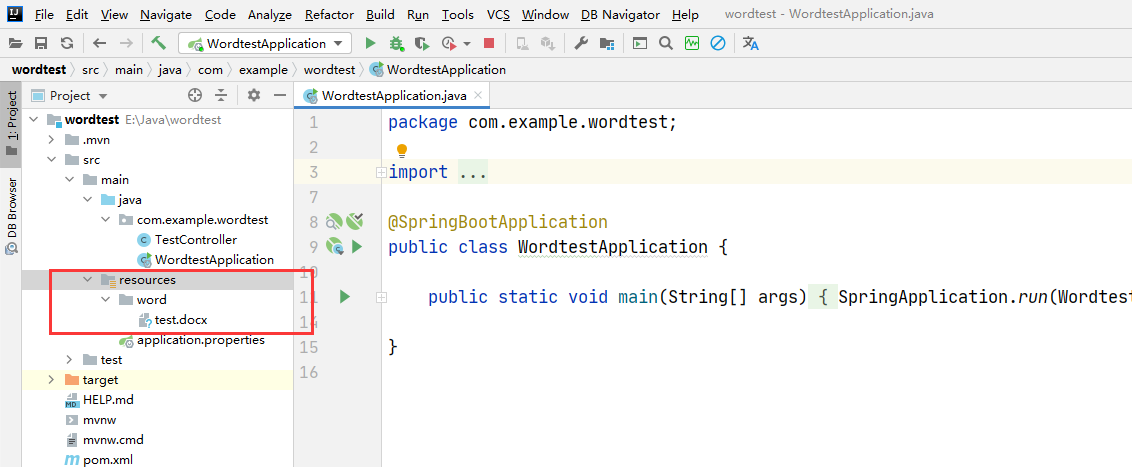
Task: Click the example breadcrumb
Action: pyautogui.click(x=264, y=70)
